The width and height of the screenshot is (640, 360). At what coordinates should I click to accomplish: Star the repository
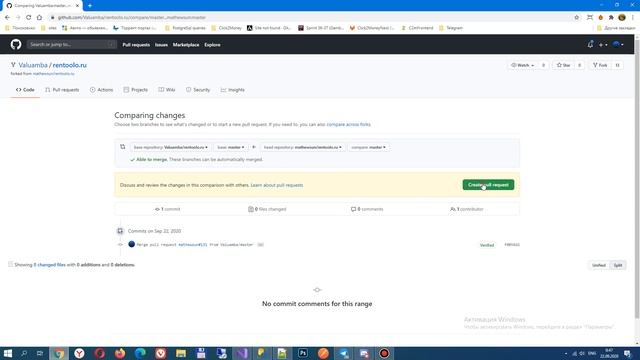(x=563, y=65)
